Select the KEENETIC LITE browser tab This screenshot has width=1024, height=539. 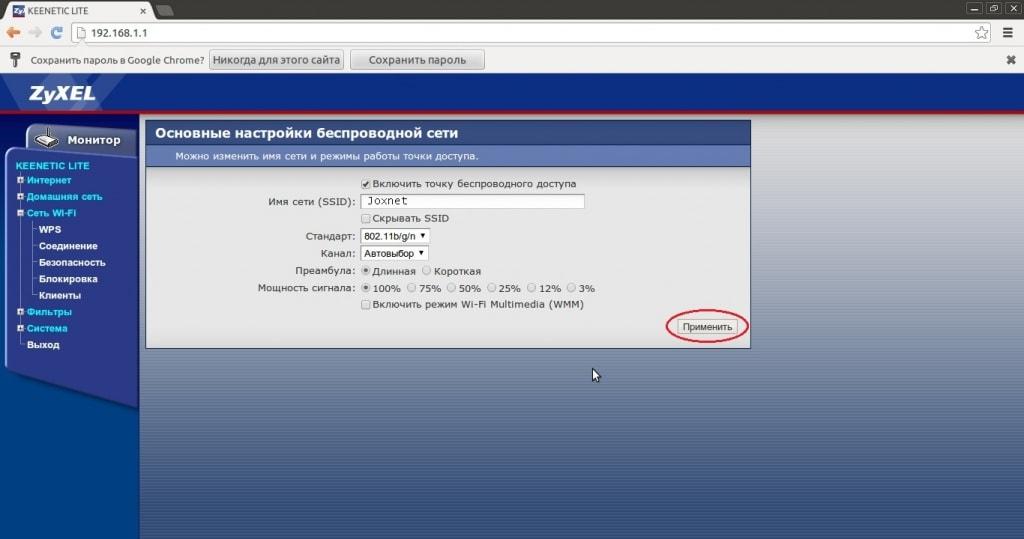(x=78, y=11)
